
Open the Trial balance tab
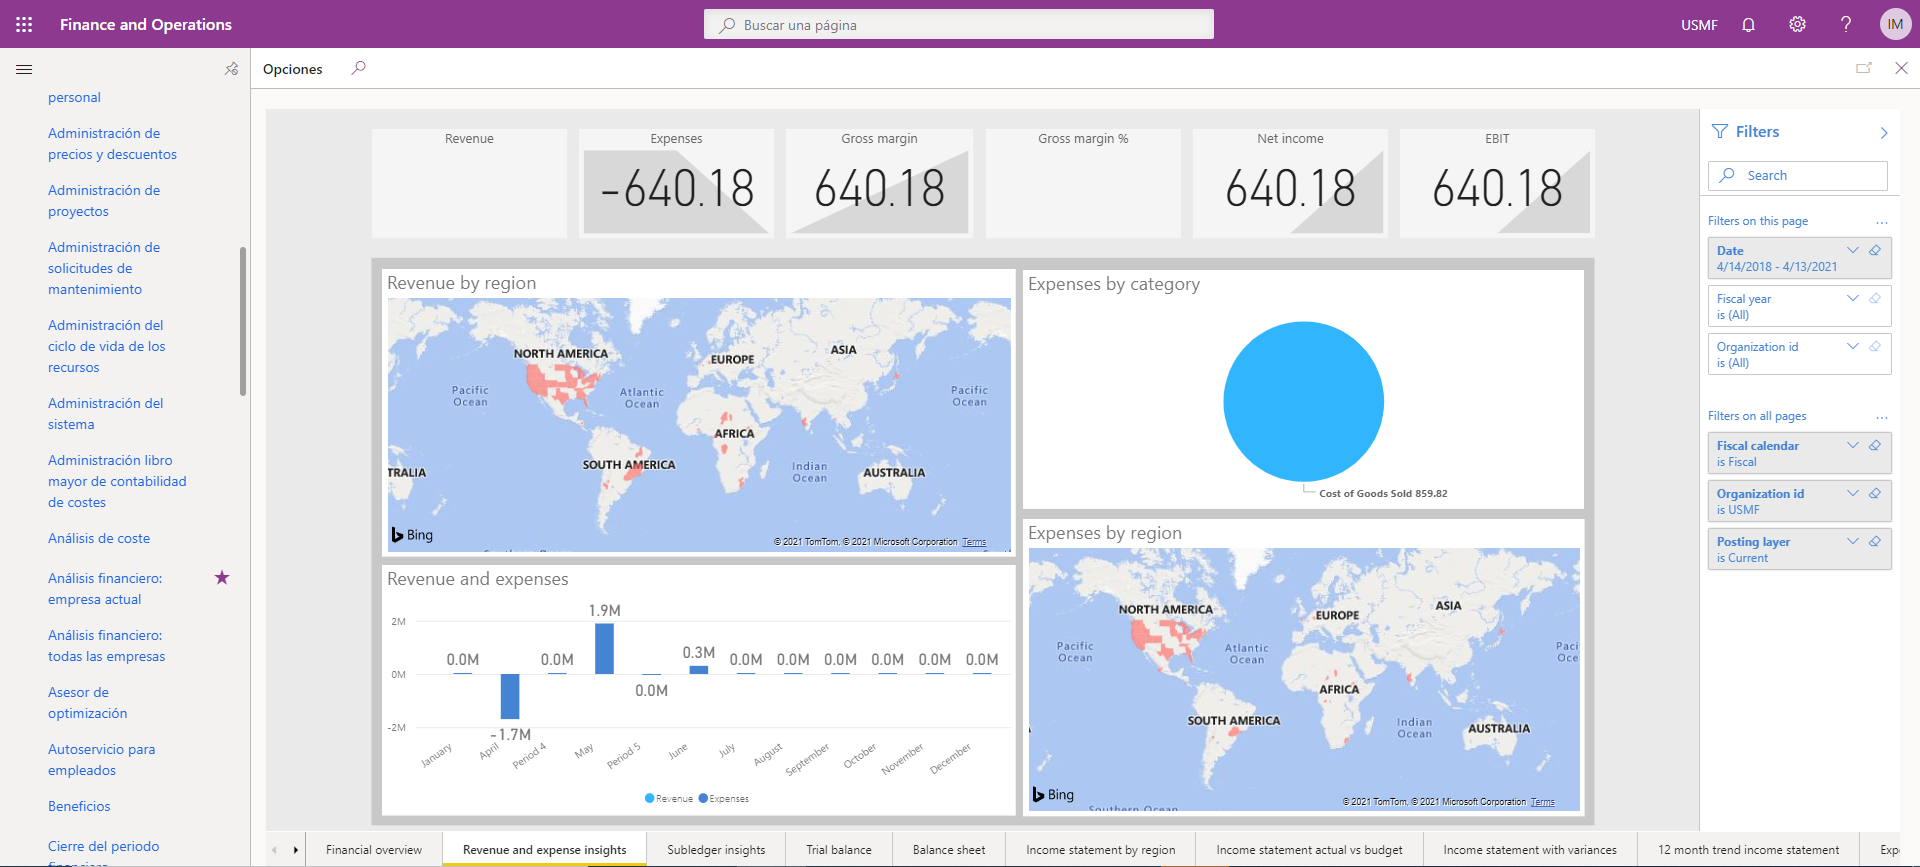click(x=839, y=850)
